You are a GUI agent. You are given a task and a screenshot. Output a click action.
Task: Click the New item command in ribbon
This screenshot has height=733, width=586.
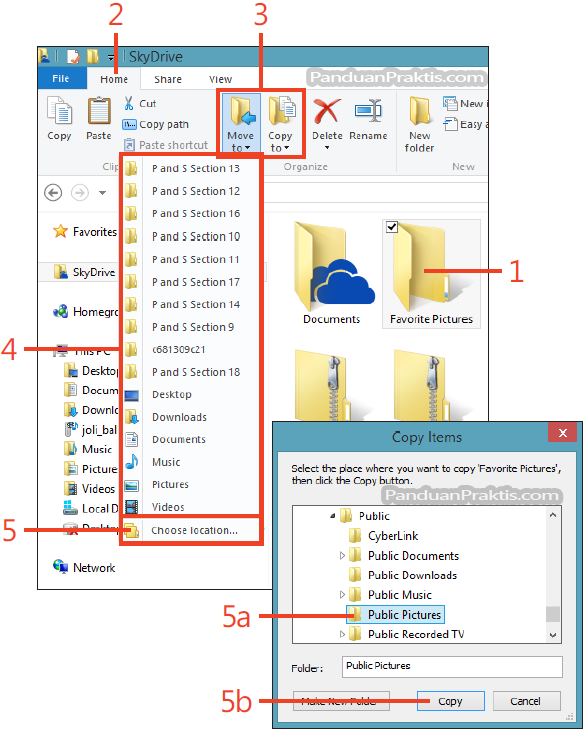pos(465,103)
